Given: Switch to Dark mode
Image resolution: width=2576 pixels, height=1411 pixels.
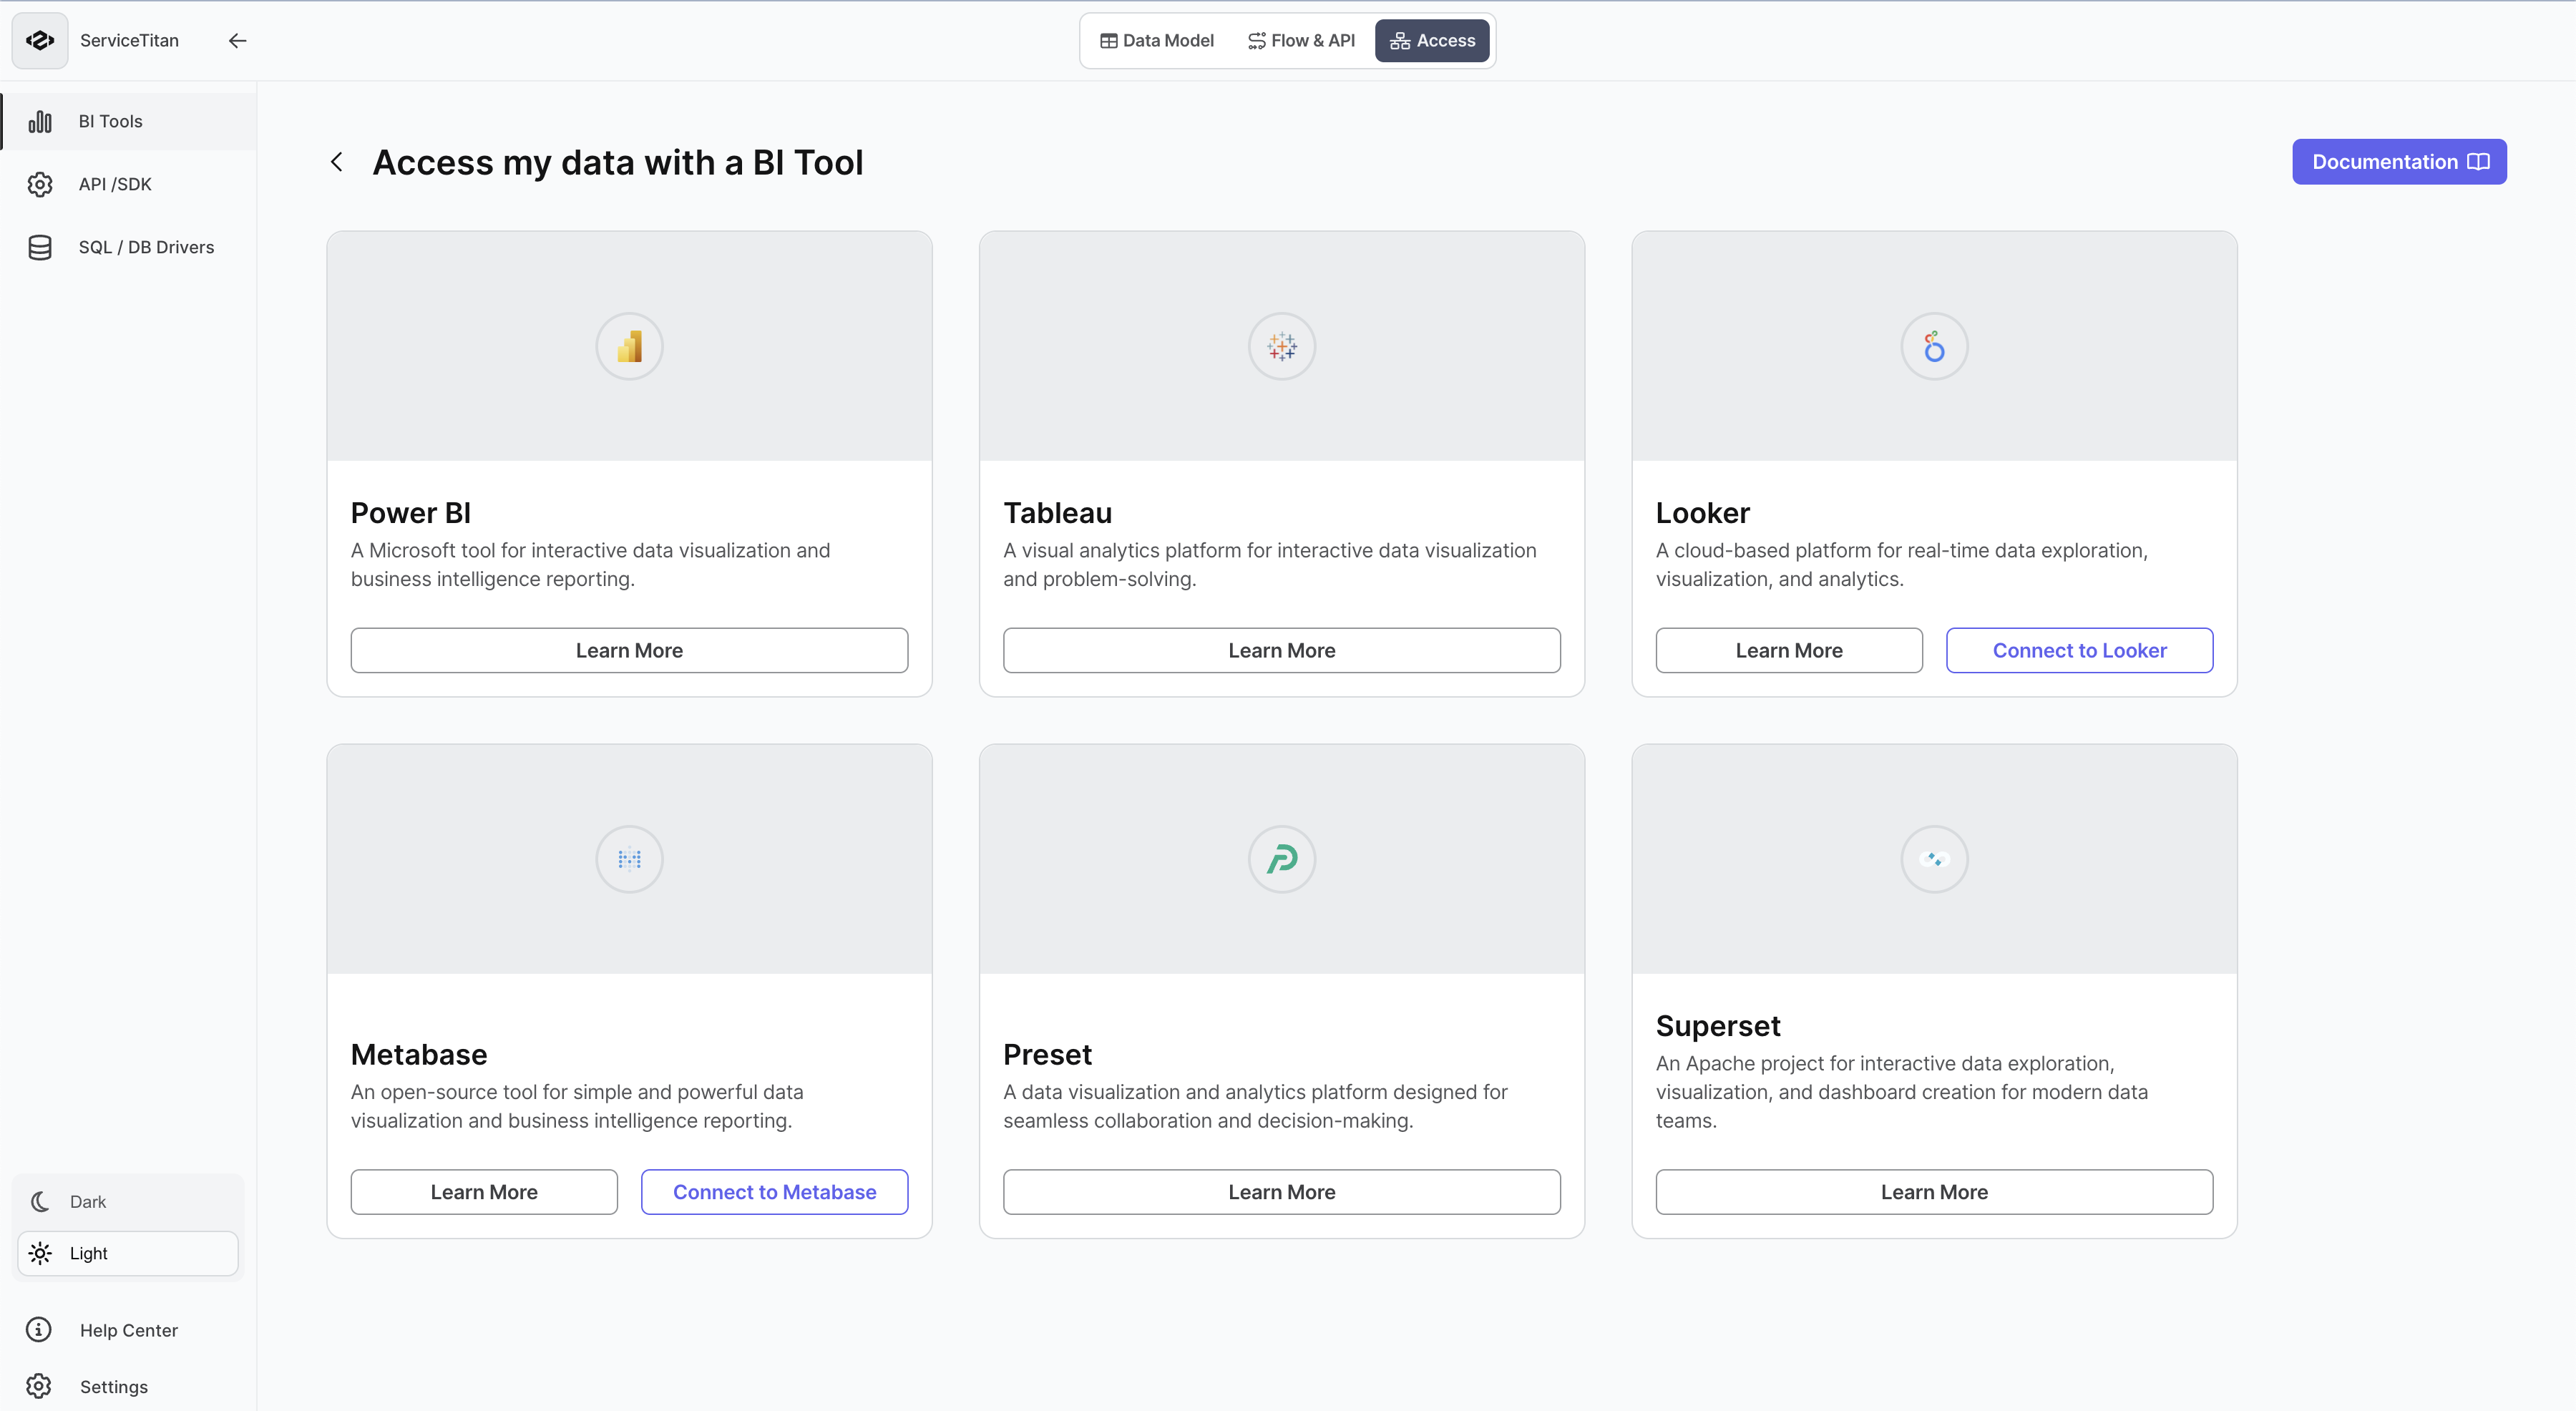Looking at the screenshot, I should point(127,1201).
